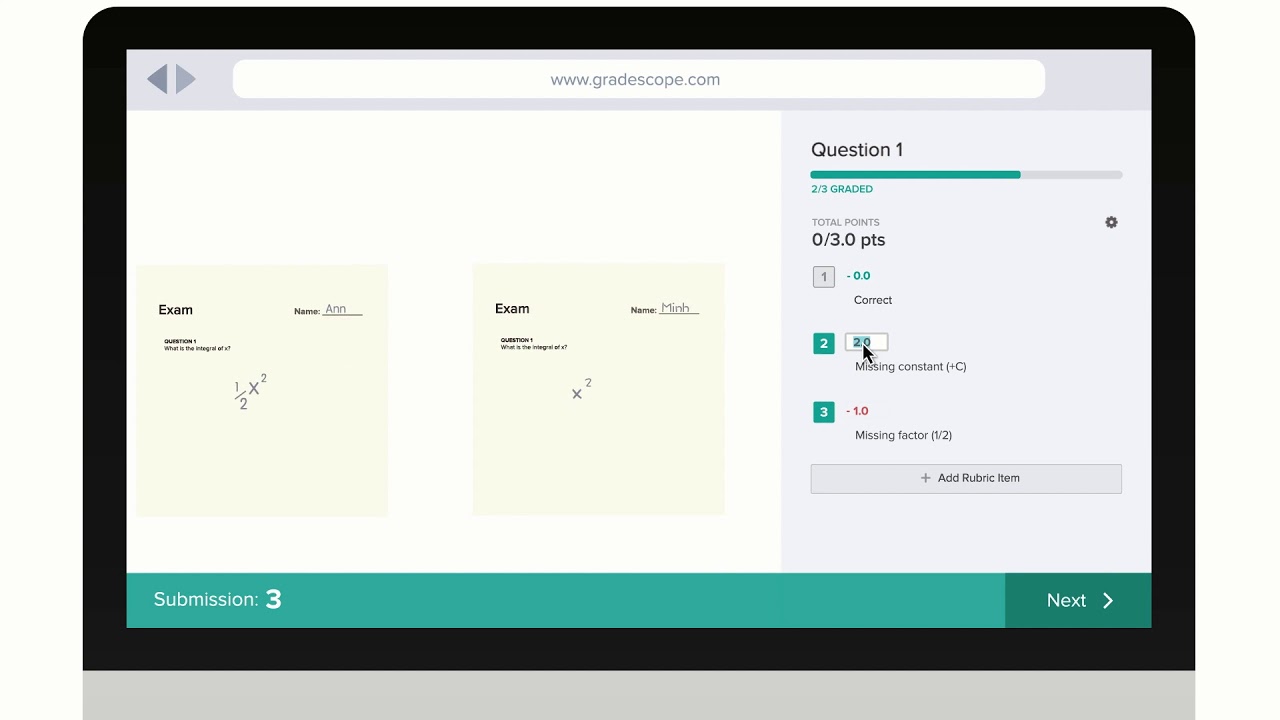Click the Missing constant (+C) description
The height and width of the screenshot is (720, 1280).
tap(911, 366)
